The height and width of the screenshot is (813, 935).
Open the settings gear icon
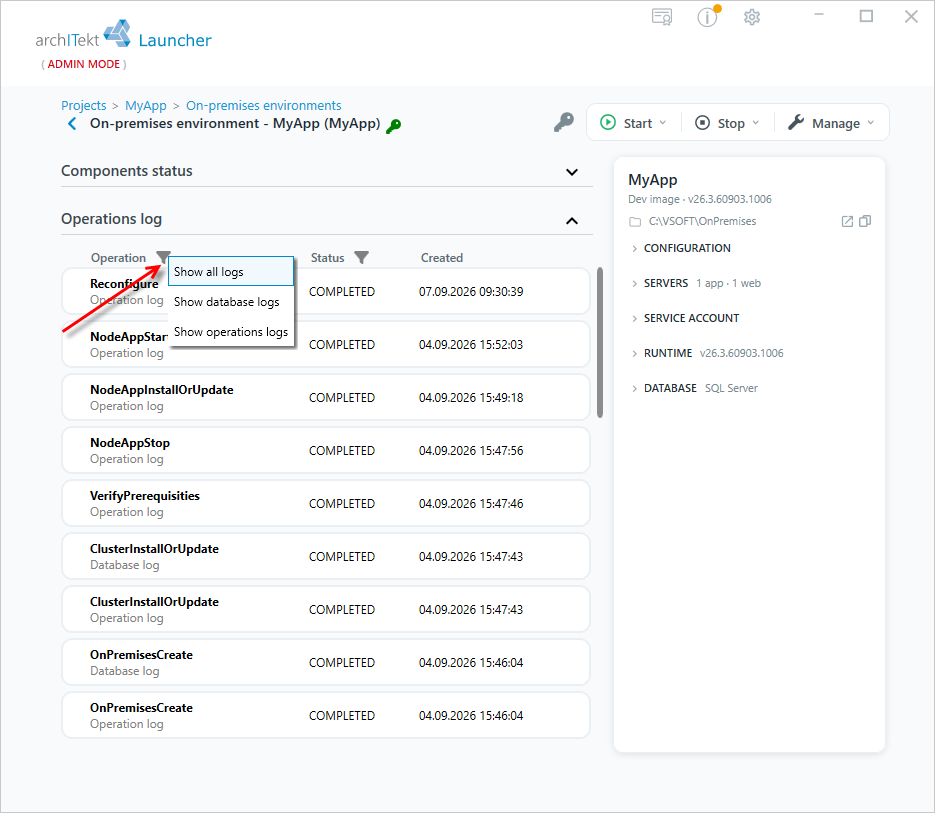tap(752, 17)
